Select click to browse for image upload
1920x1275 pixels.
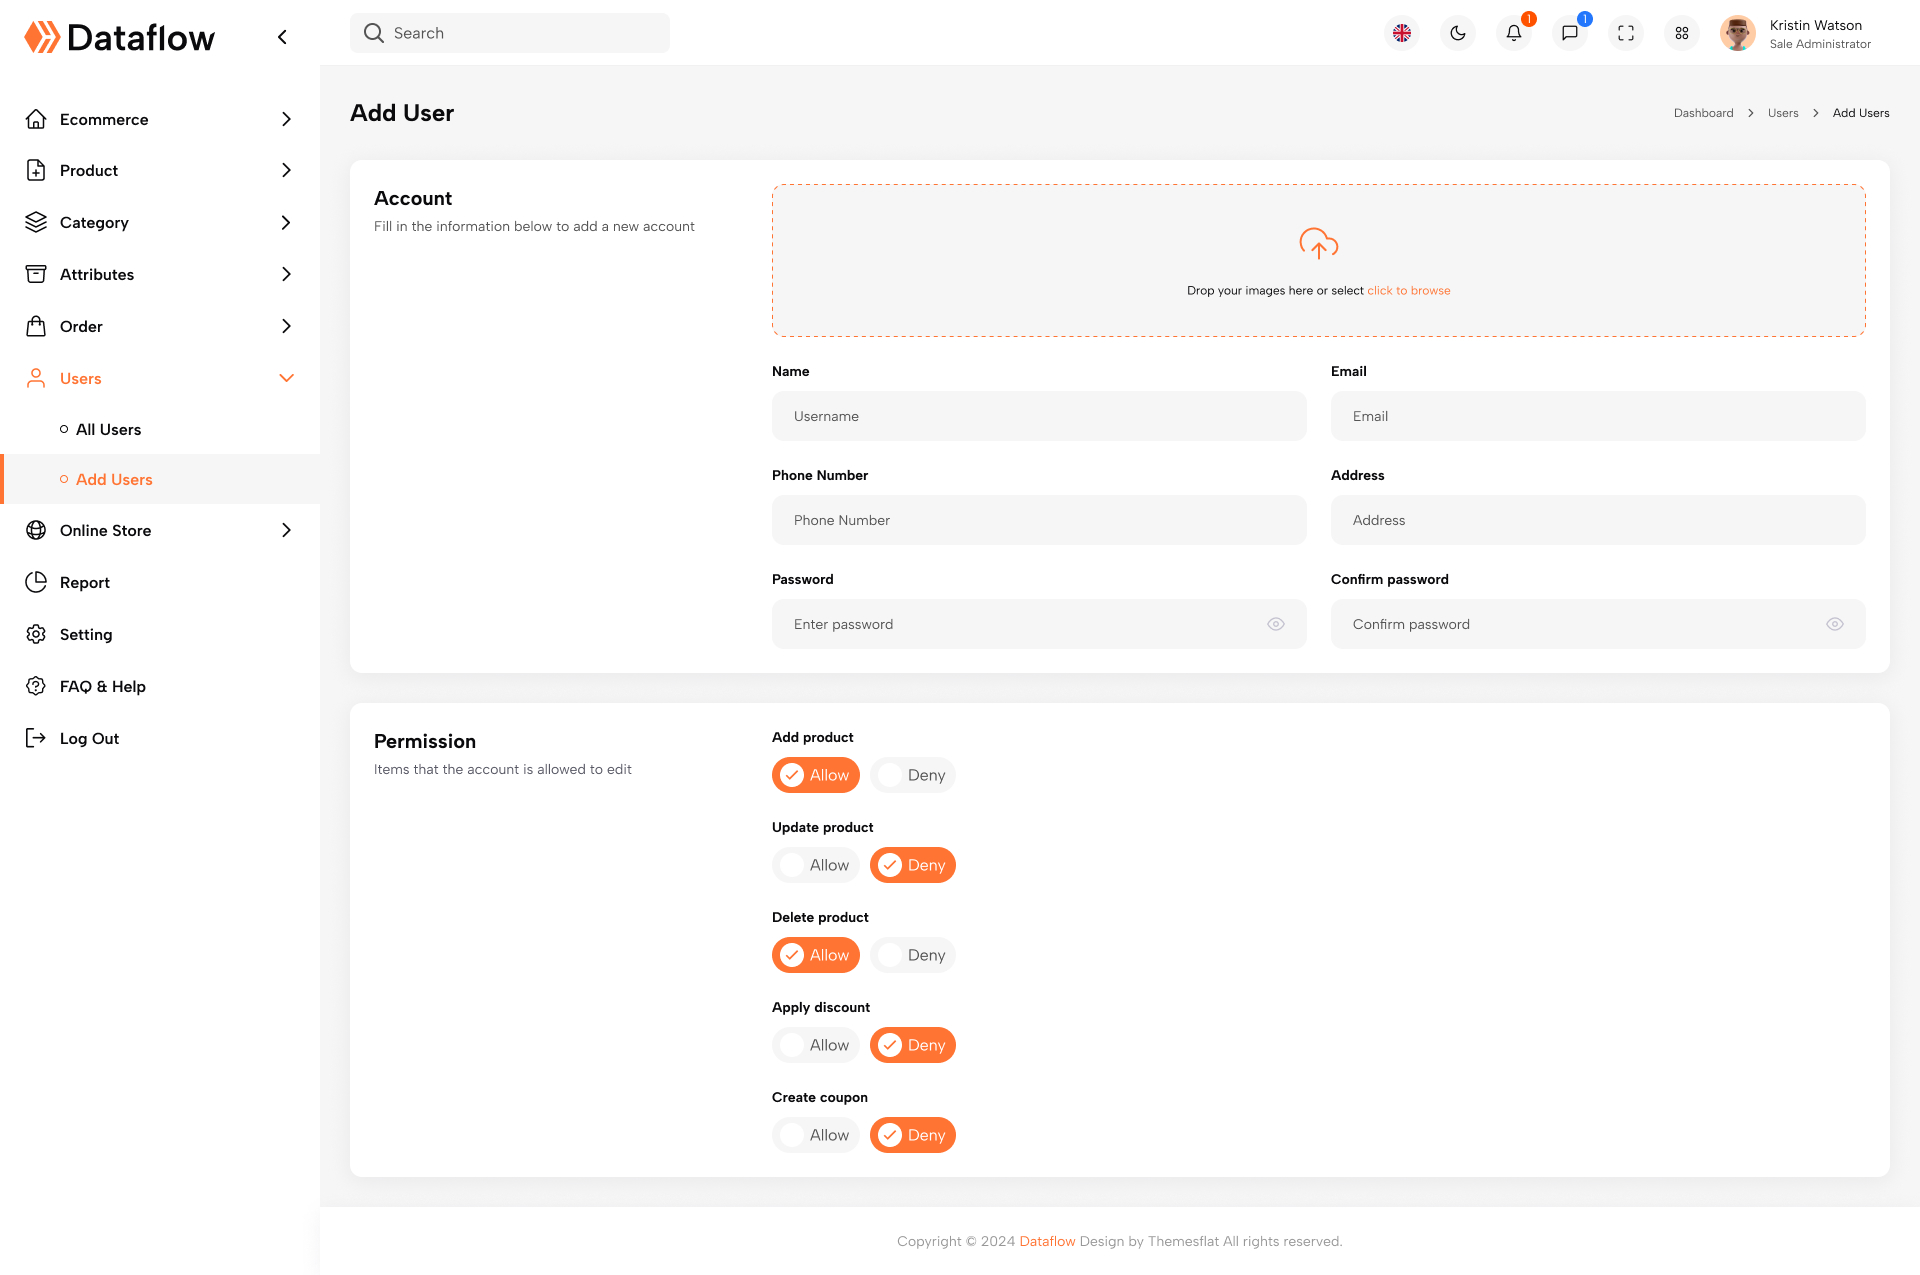[1408, 290]
